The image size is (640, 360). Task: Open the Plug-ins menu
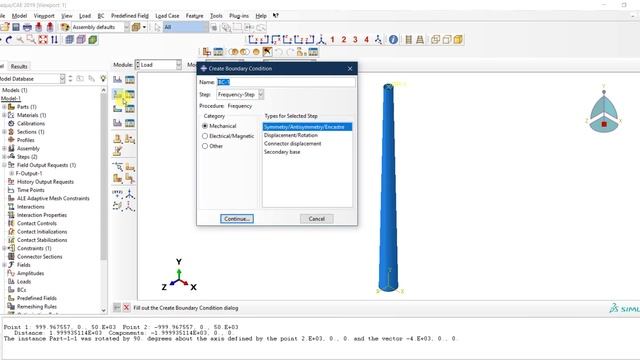[239, 16]
